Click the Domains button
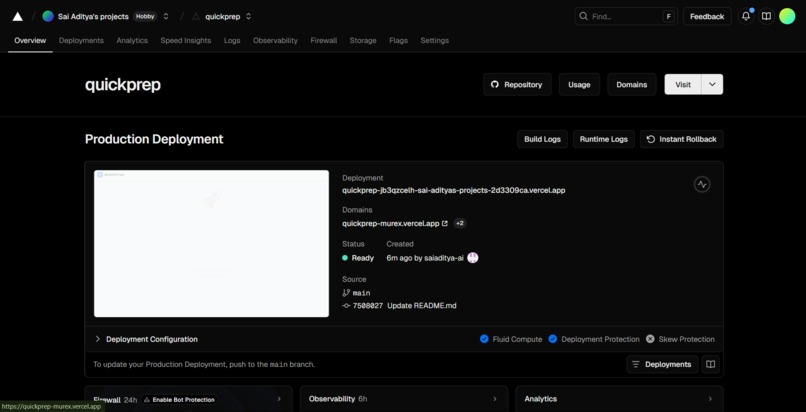 632,85
